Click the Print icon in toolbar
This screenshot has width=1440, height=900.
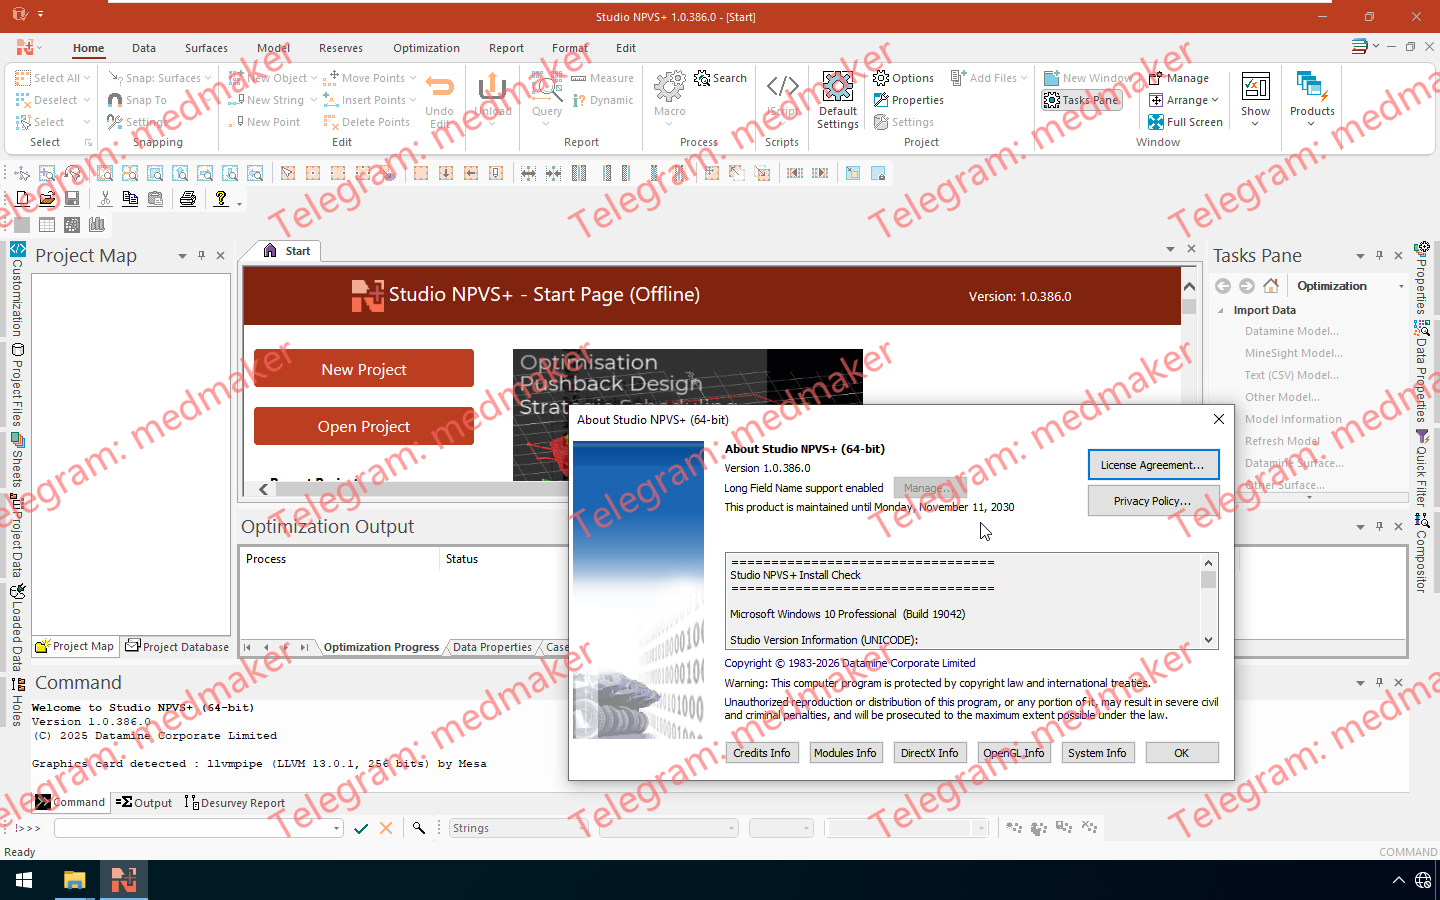coord(188,199)
